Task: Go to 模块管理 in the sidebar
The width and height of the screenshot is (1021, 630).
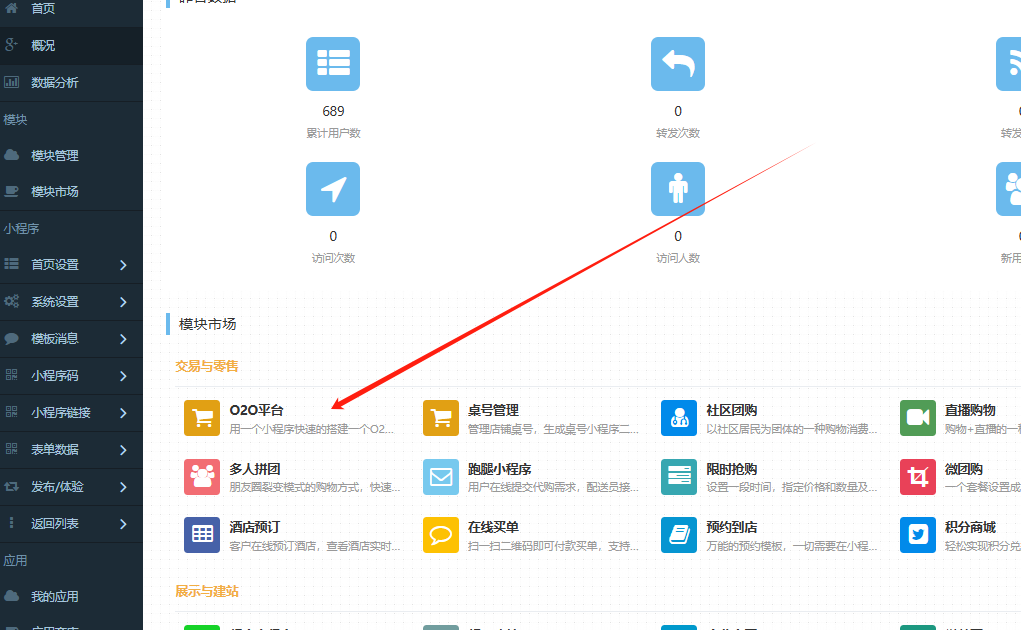Action: pos(55,156)
